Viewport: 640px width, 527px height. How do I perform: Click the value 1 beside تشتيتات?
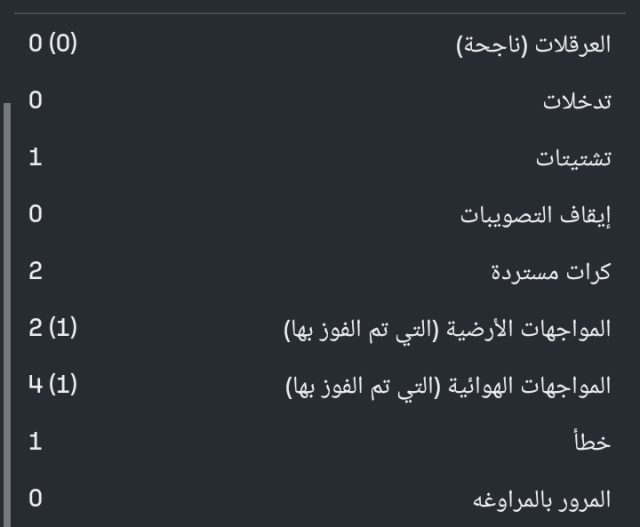(35, 158)
